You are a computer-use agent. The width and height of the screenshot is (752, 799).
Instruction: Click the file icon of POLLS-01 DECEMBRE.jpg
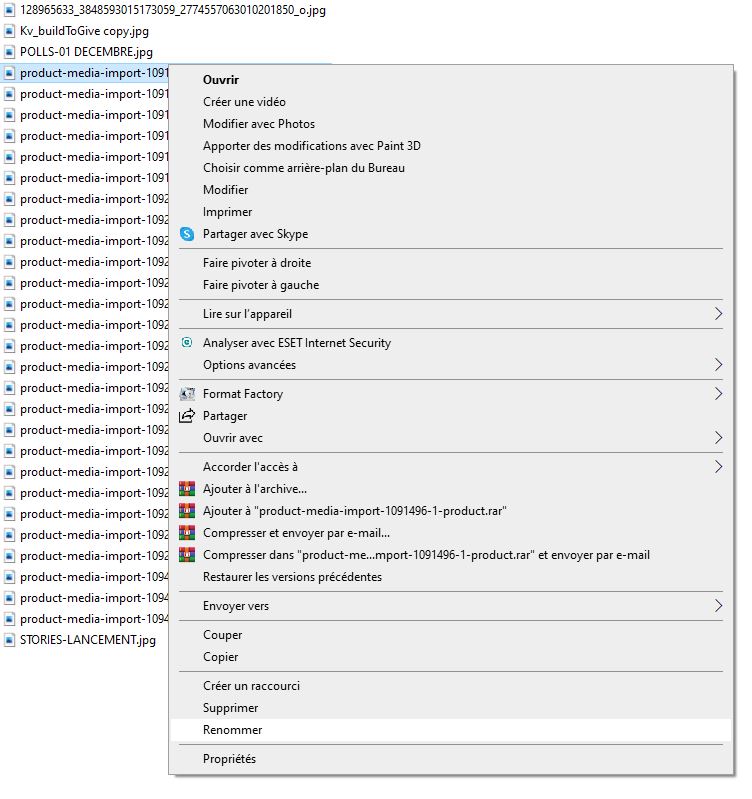pos(9,52)
